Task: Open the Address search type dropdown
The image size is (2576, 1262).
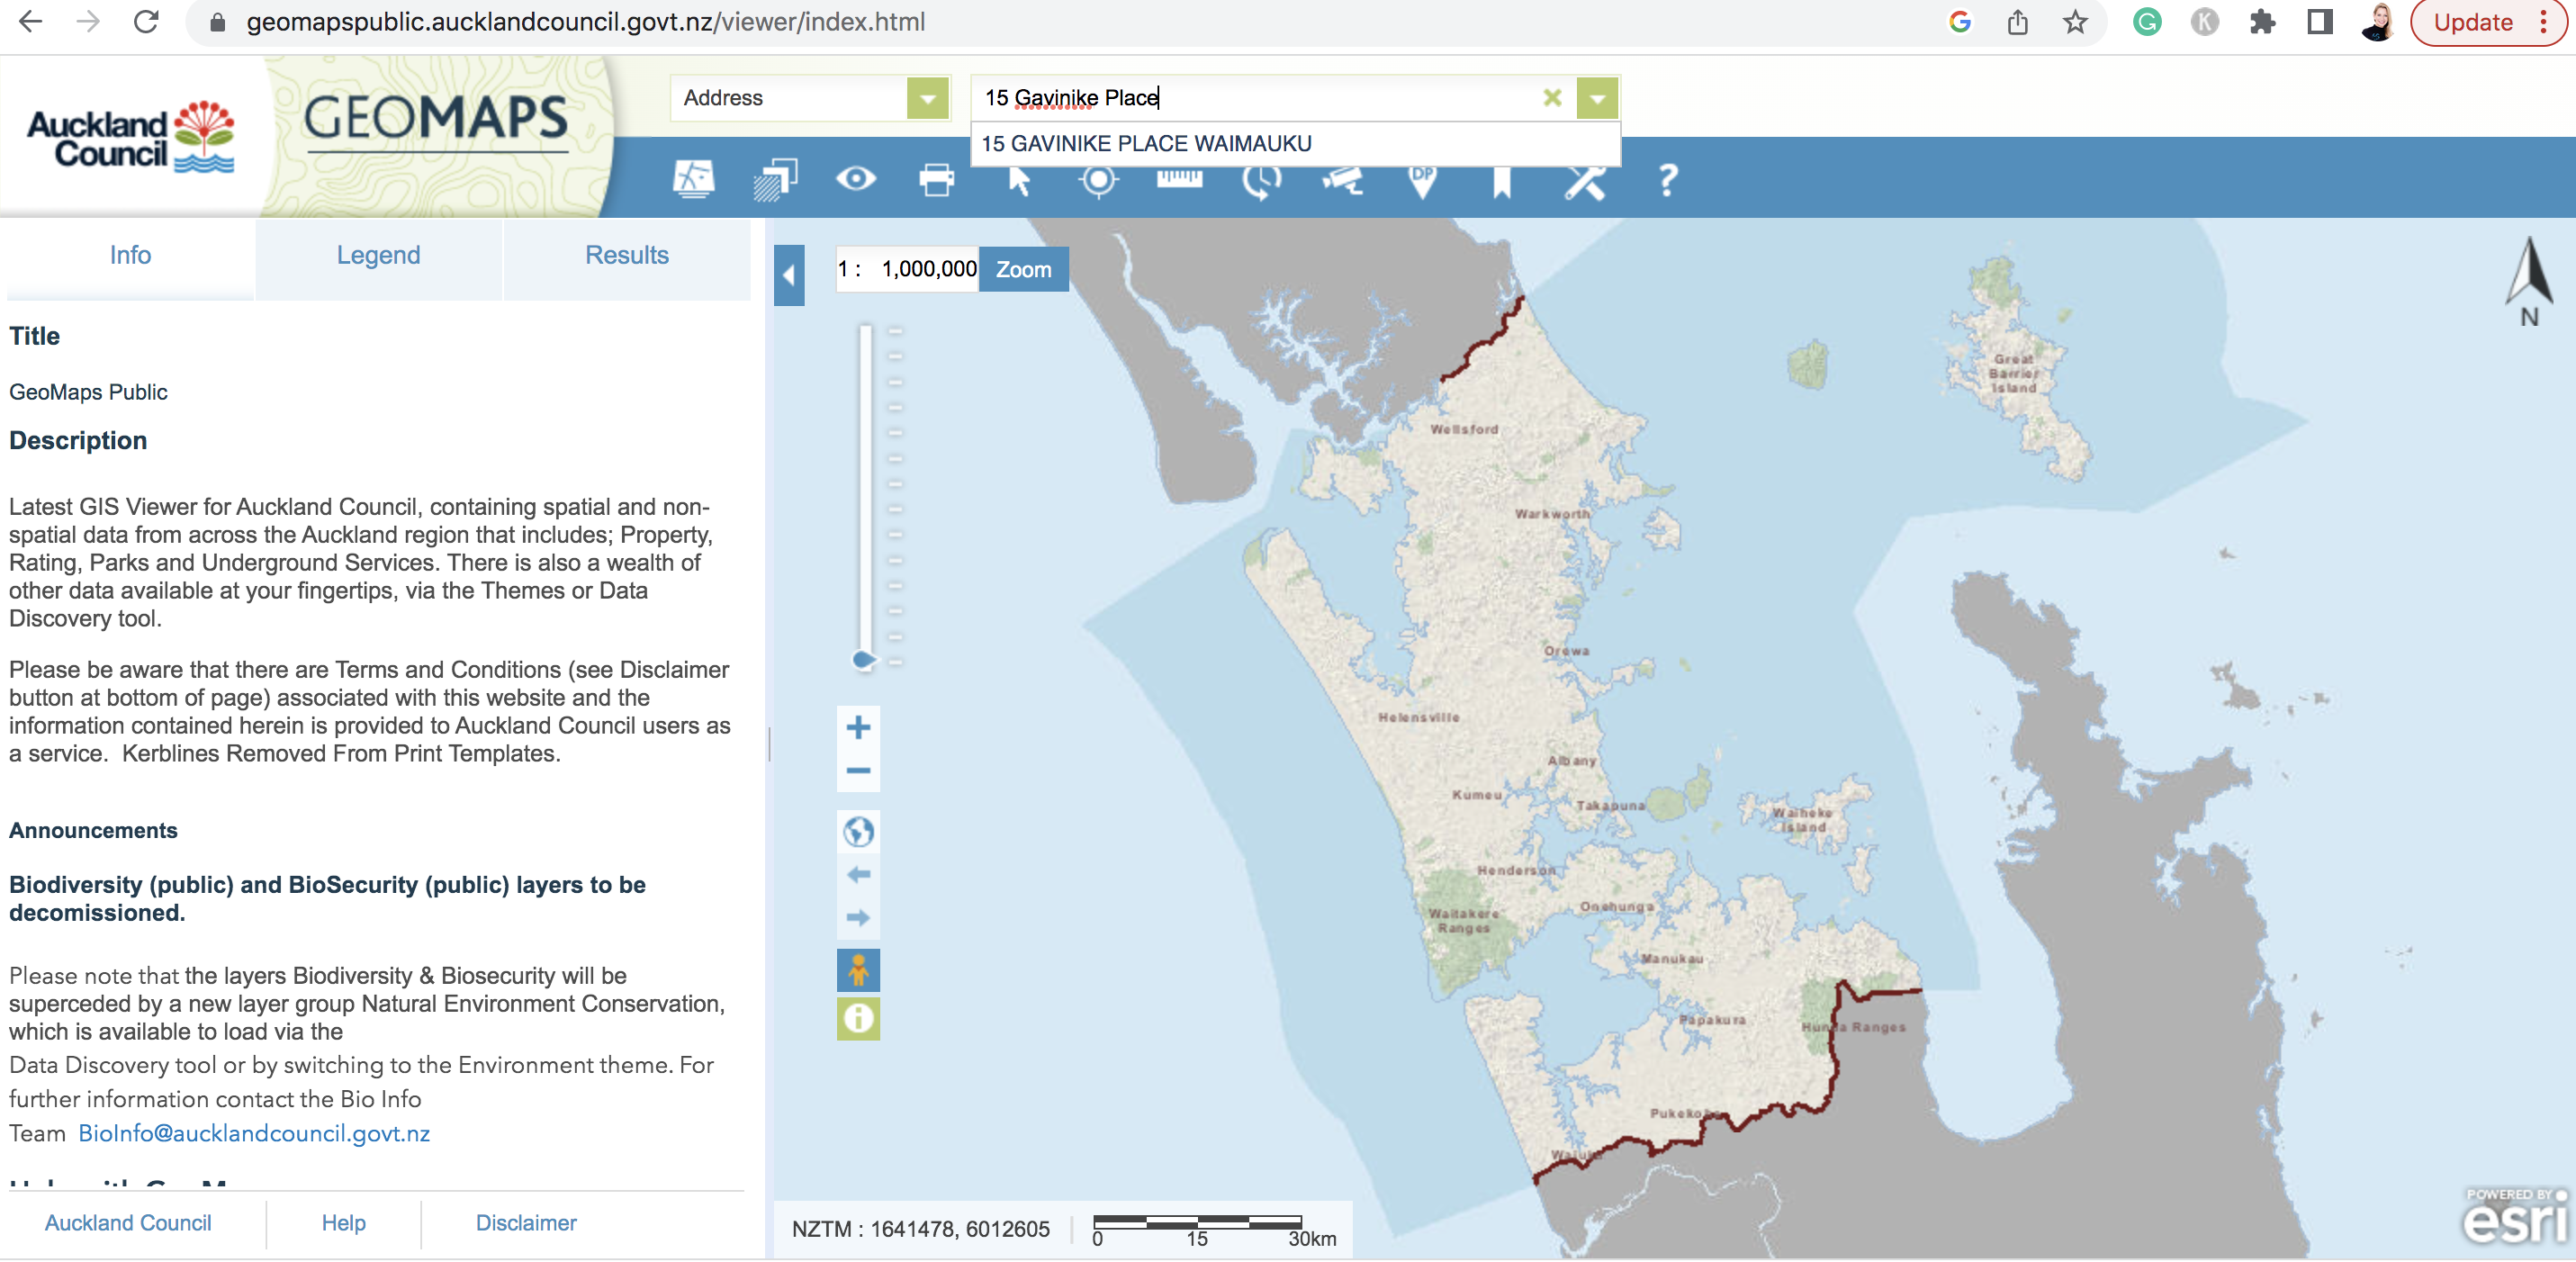Action: point(928,98)
